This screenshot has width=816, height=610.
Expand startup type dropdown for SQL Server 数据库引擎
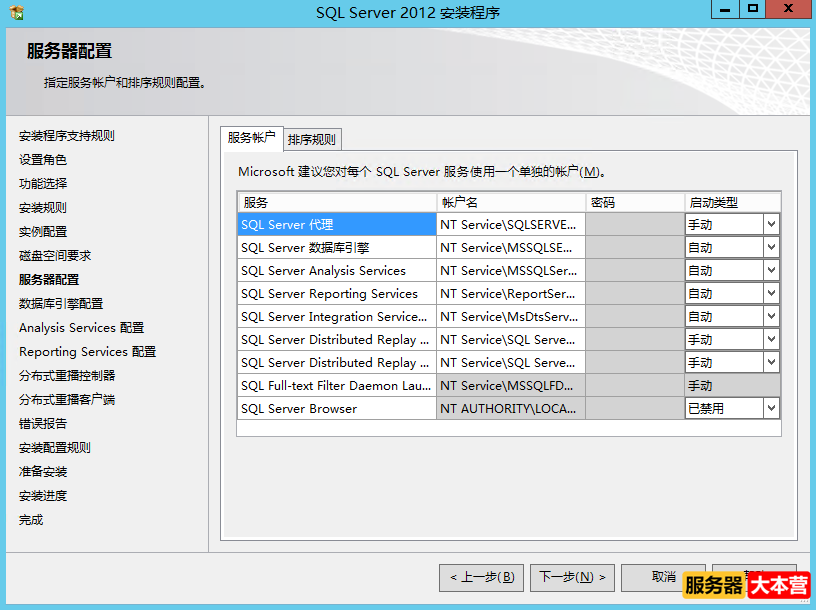click(771, 247)
